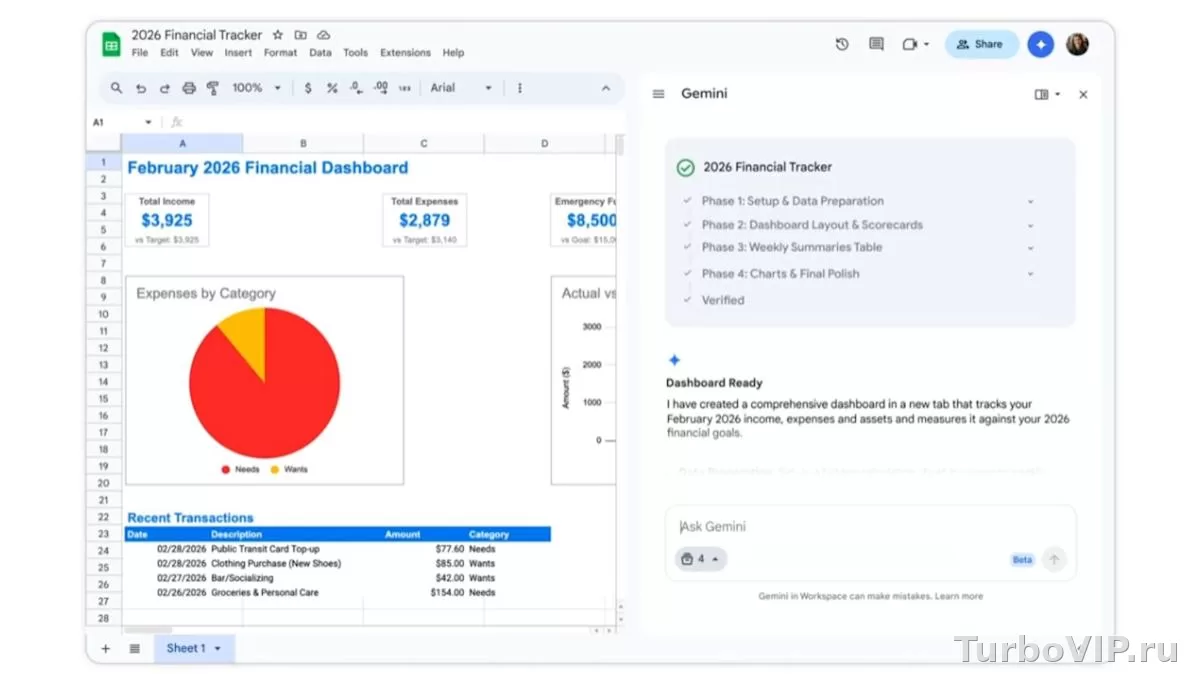Click the Public Transit Card Top-up cell
Image resolution: width=1200 pixels, height=675 pixels.
[x=265, y=549]
